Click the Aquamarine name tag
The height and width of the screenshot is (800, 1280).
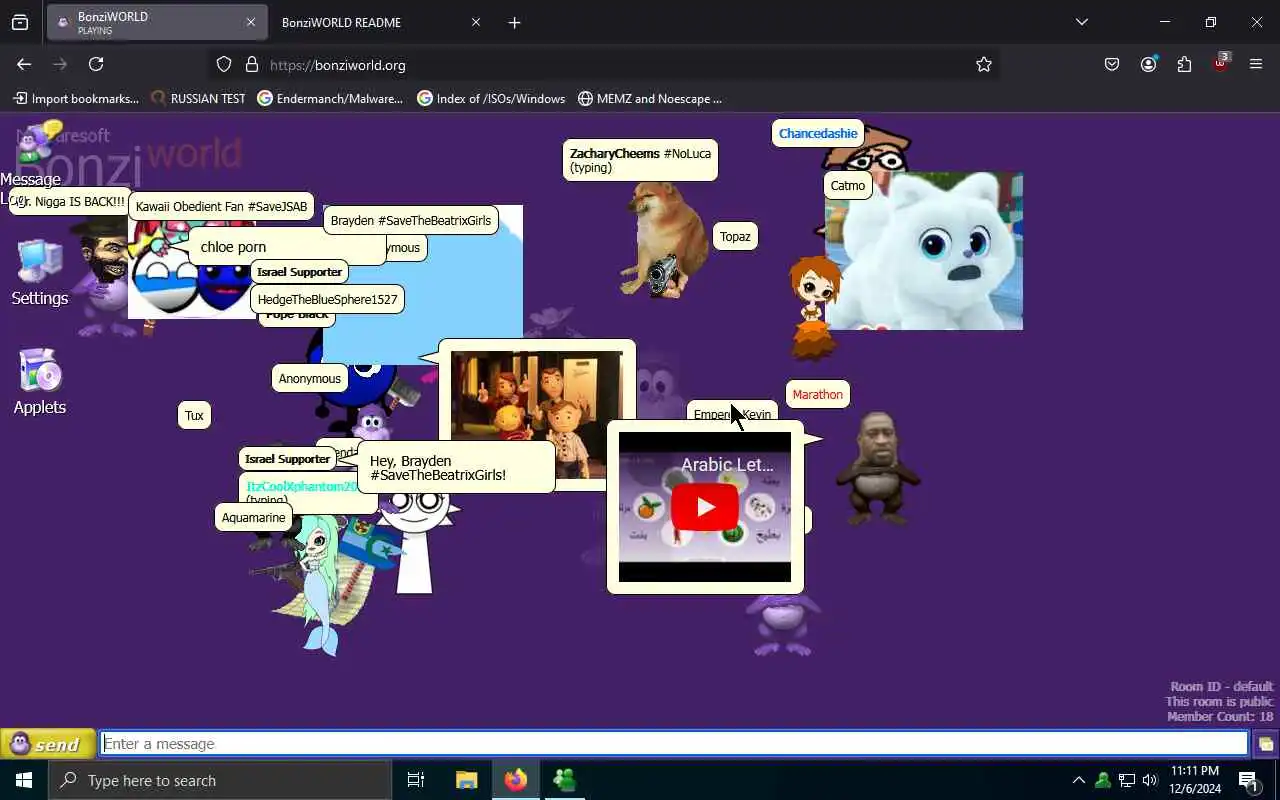[253, 517]
